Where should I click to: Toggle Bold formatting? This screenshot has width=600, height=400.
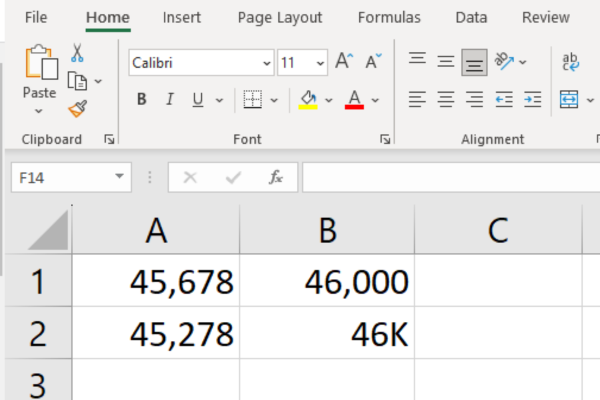tap(142, 100)
